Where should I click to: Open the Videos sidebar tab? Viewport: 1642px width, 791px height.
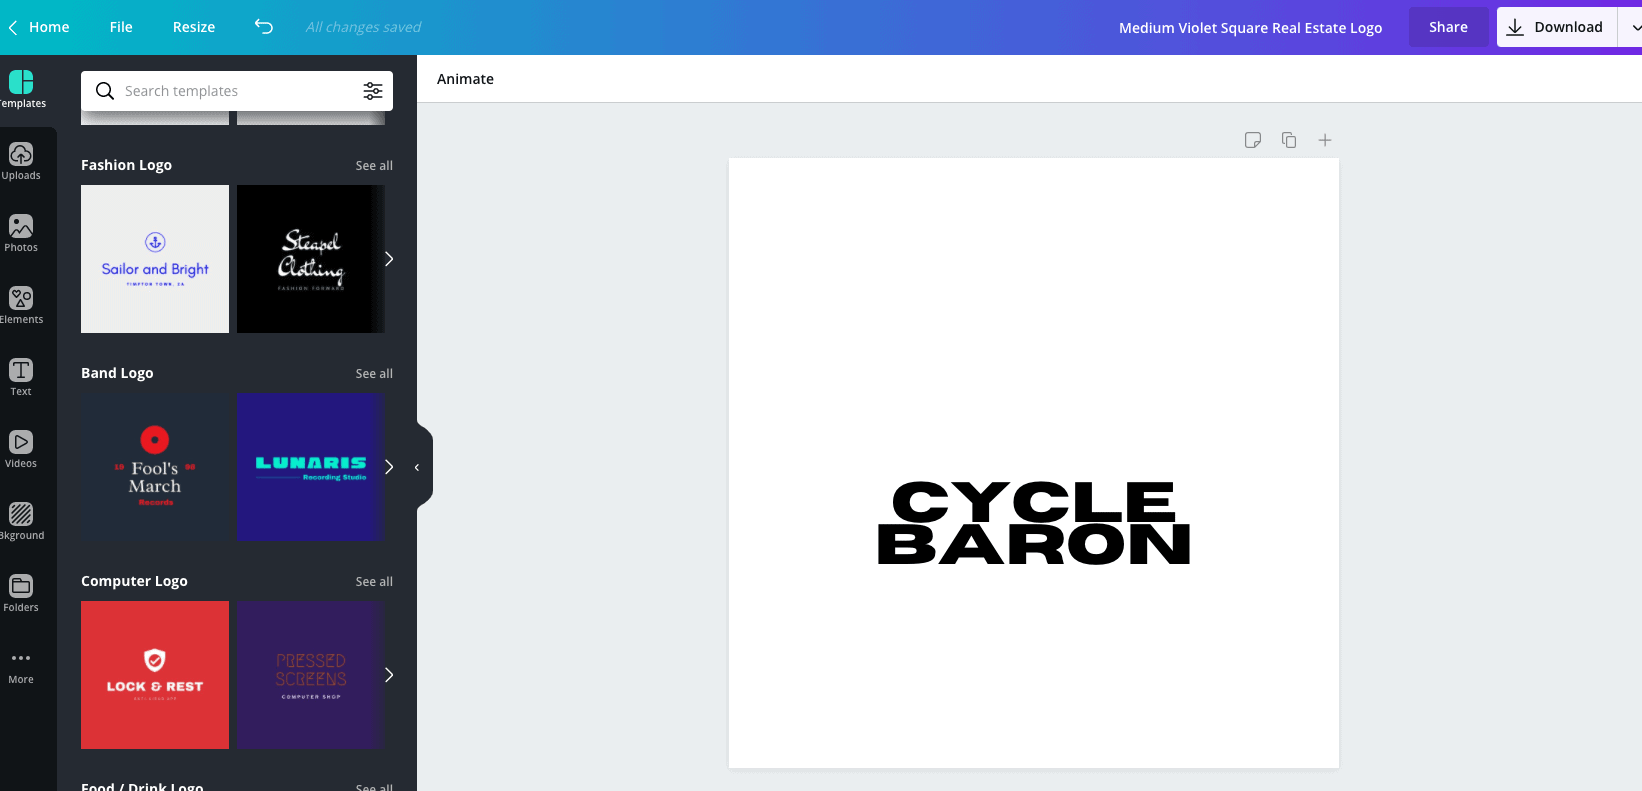pos(21,449)
